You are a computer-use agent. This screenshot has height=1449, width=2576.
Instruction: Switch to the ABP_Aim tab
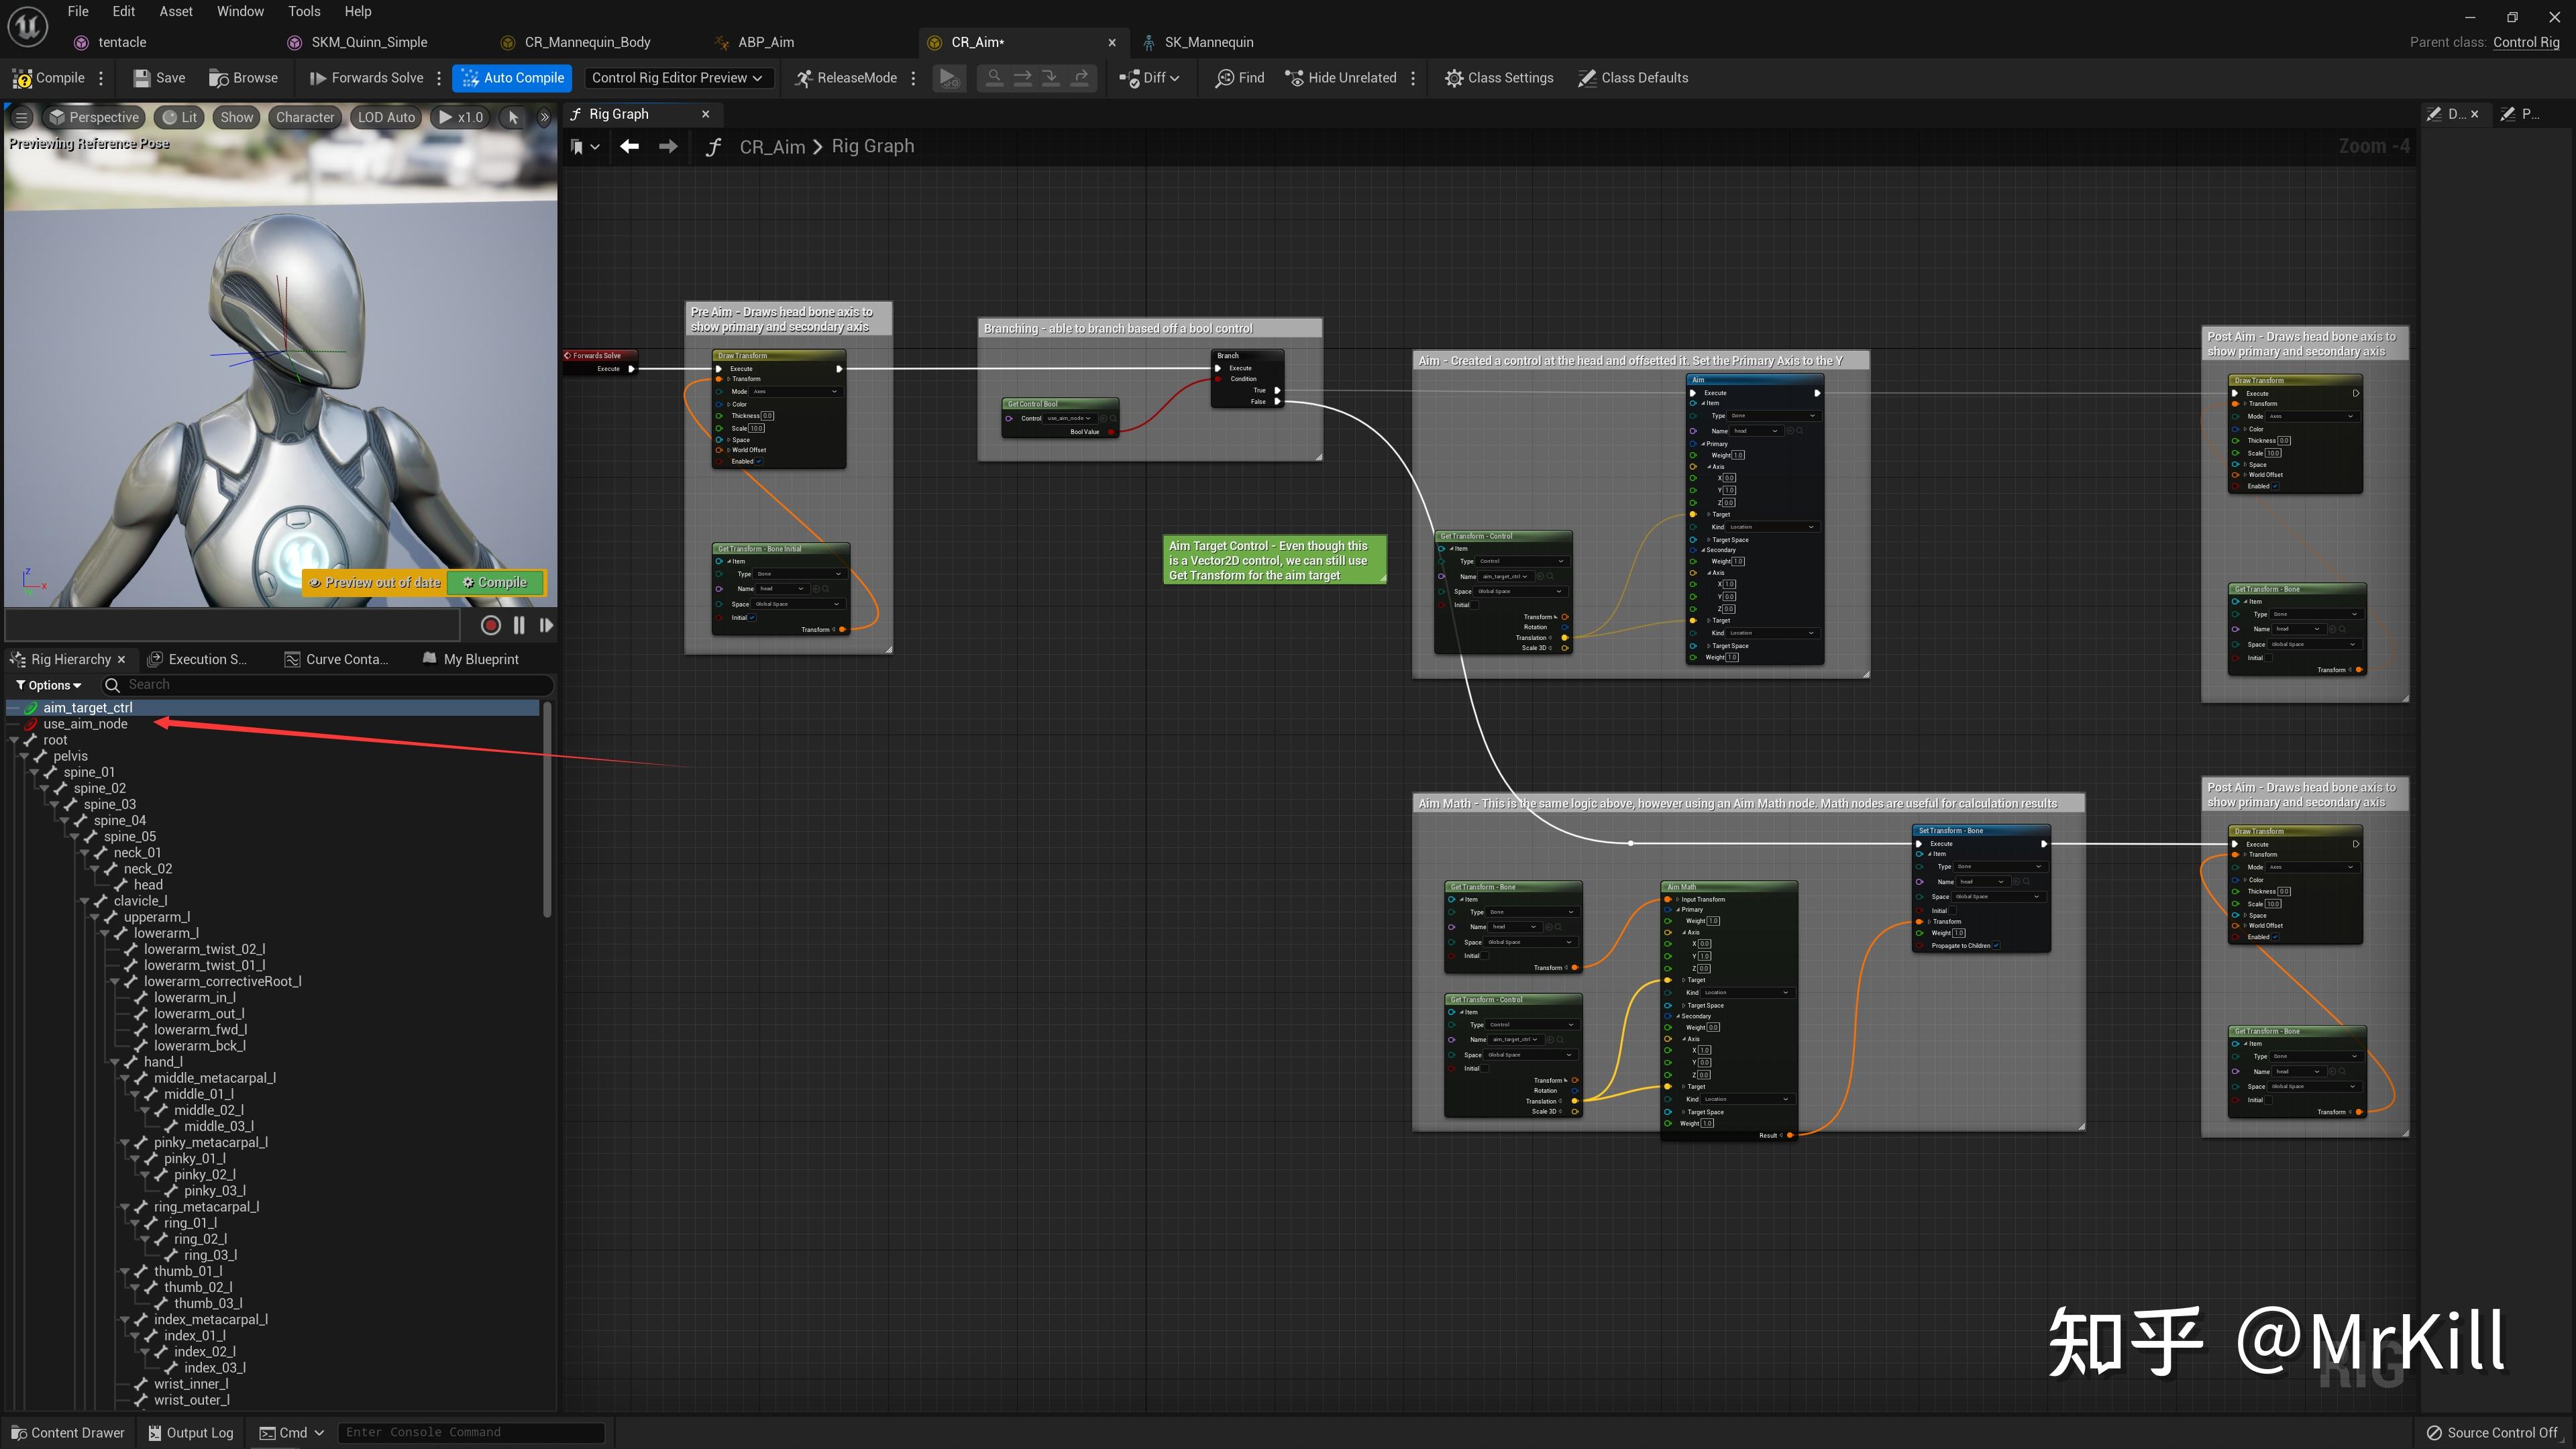[765, 42]
